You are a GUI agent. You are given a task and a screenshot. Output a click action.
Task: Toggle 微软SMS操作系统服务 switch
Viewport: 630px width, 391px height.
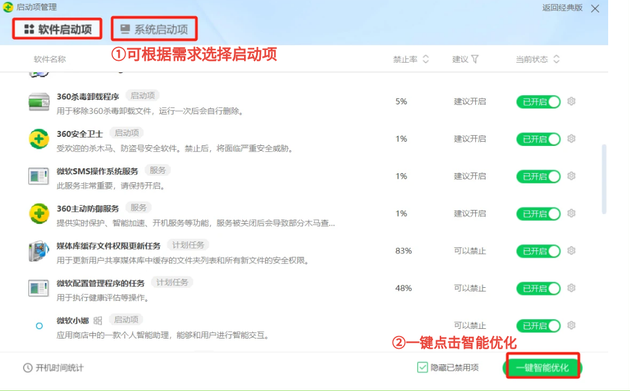pos(538,176)
